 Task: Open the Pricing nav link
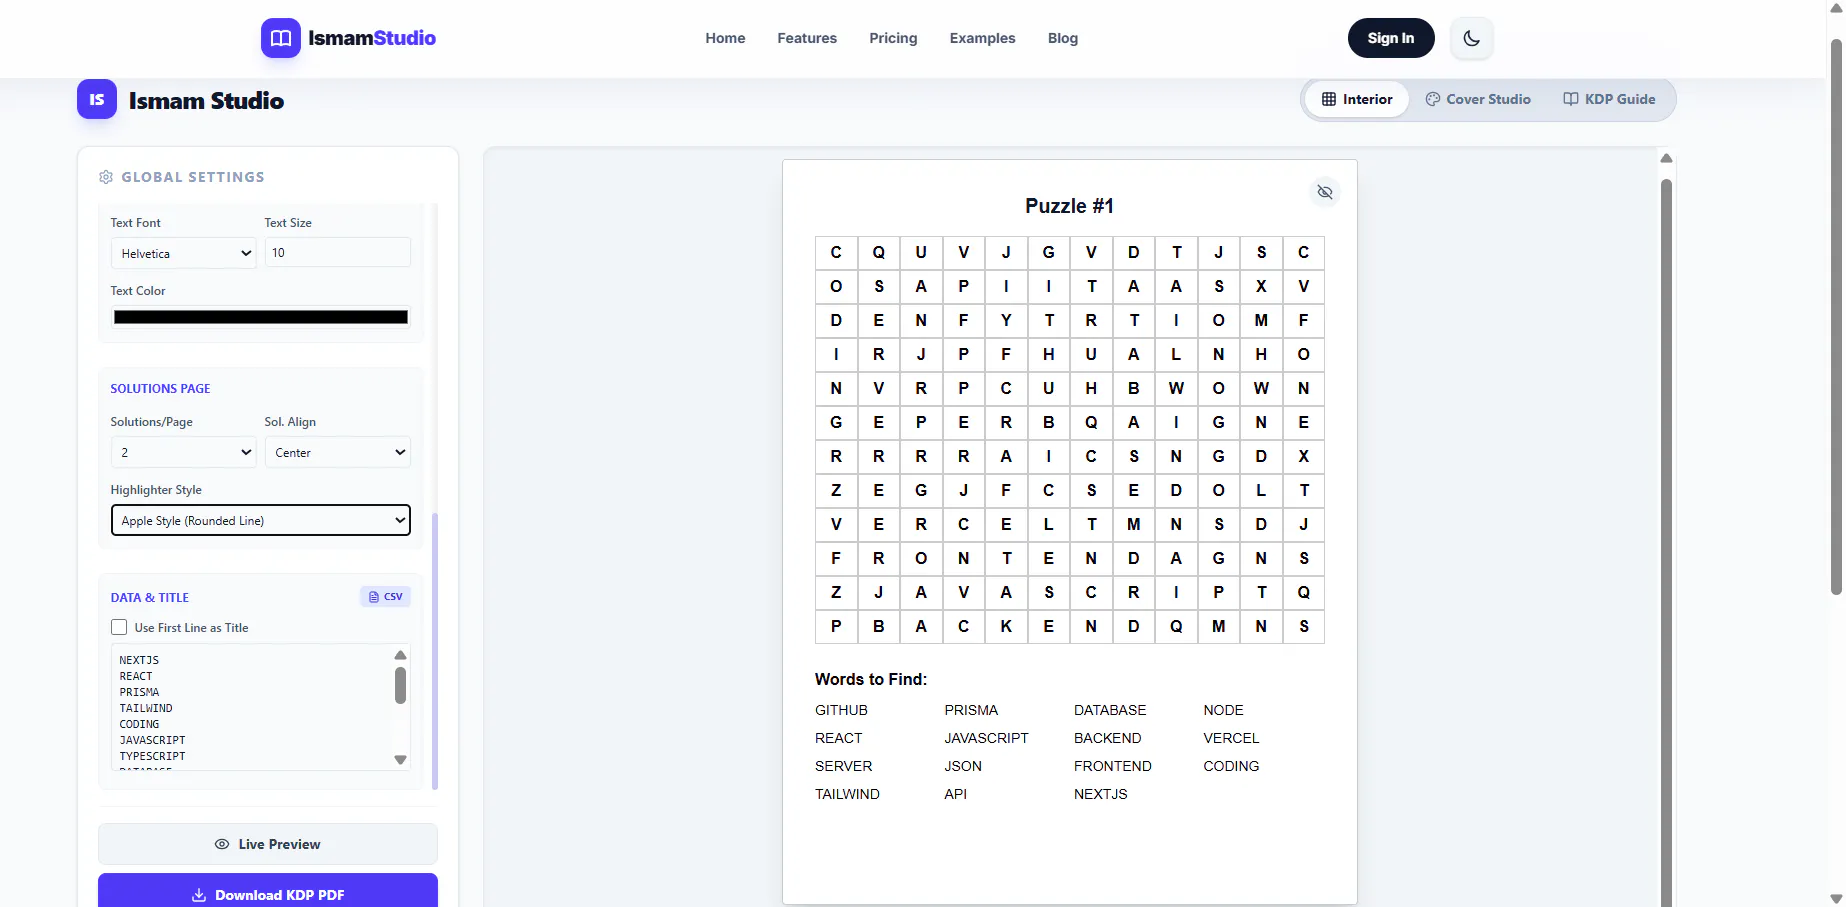coord(893,38)
